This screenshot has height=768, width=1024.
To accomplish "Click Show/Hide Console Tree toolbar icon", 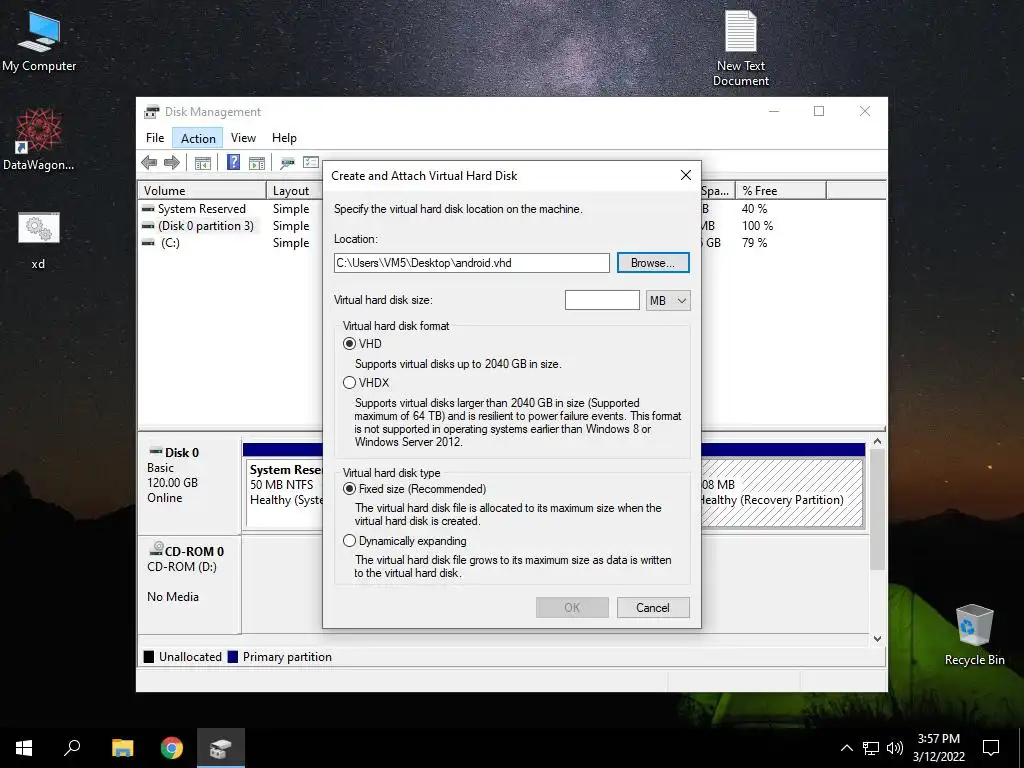I will pos(202,163).
